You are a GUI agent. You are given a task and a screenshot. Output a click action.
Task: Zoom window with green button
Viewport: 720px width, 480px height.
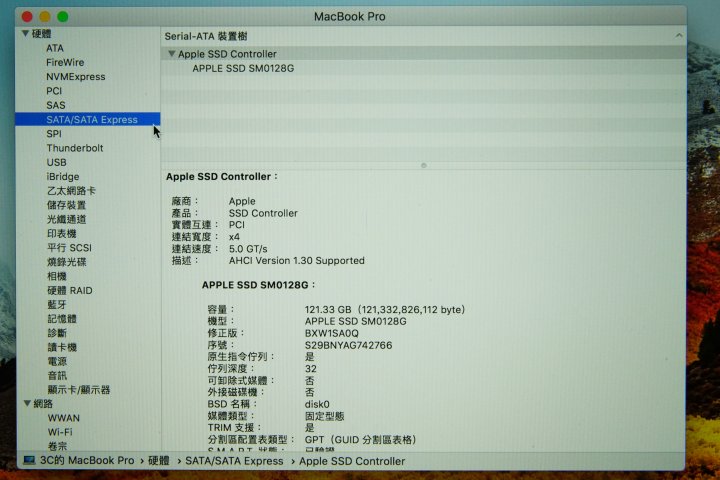(x=62, y=17)
